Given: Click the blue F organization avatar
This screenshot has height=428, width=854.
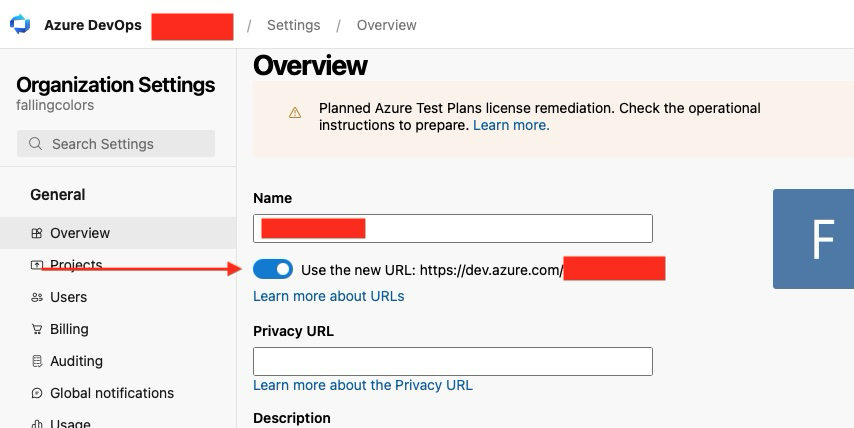Looking at the screenshot, I should click(x=813, y=239).
